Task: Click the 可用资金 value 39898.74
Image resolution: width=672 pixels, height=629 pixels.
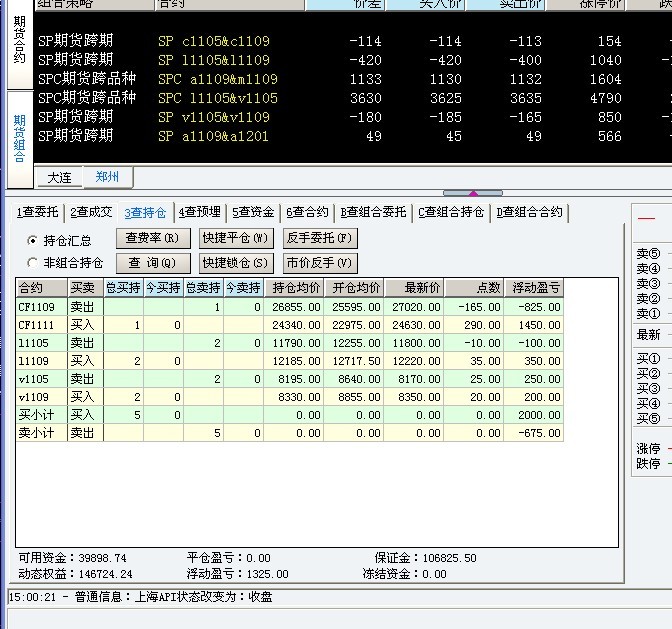Action: [x=102, y=558]
